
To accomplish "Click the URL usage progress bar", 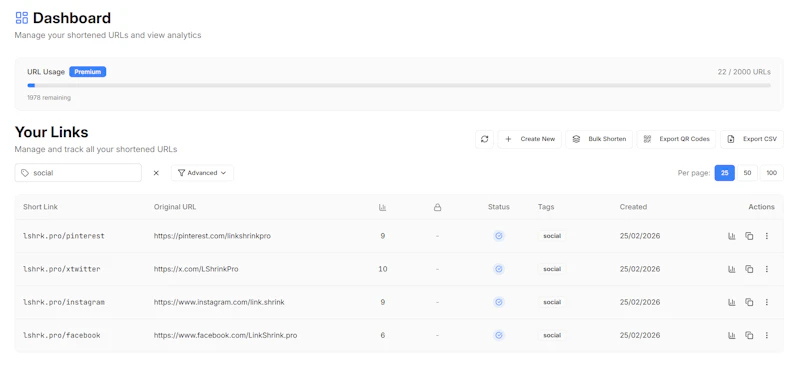I will coord(399,86).
